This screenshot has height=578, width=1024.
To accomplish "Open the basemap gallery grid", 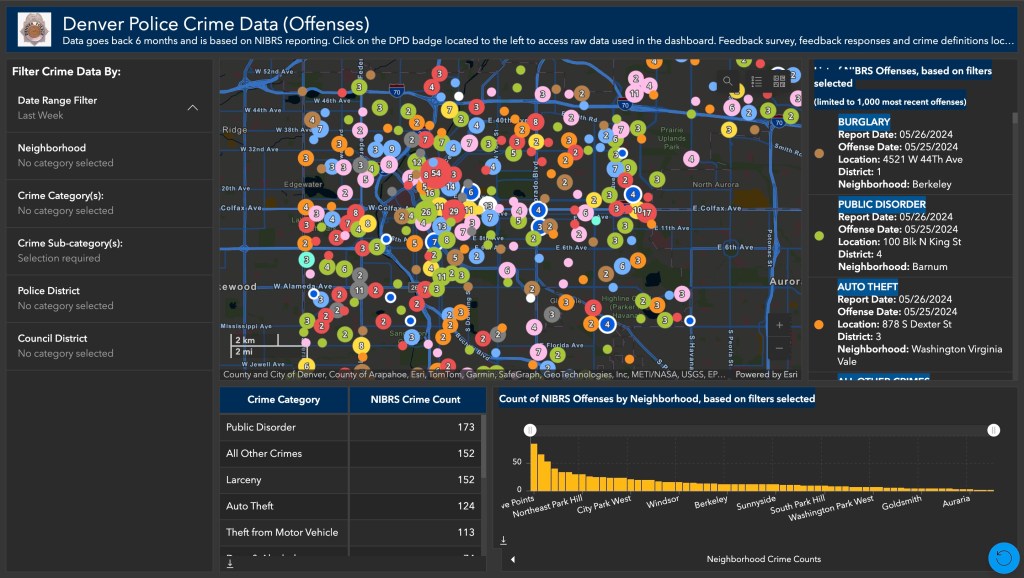I will click(778, 81).
